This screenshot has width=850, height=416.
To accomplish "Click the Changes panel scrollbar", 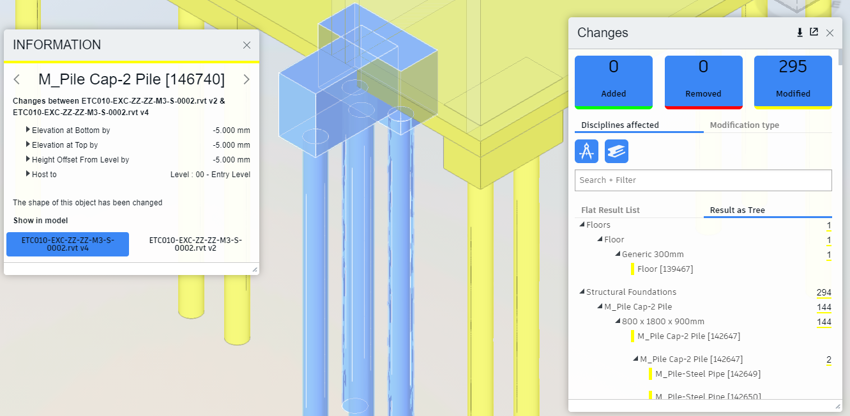I will pos(840,56).
